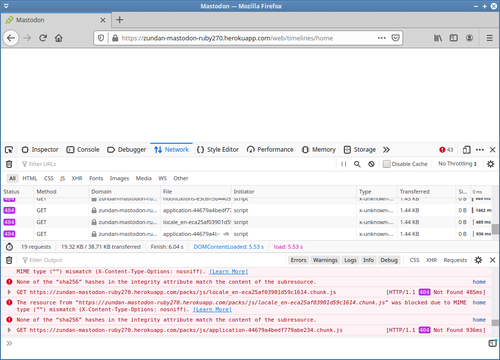Expand the application-44679 GET request log entry
Viewport: 500px width, 360px height.
click(9, 330)
